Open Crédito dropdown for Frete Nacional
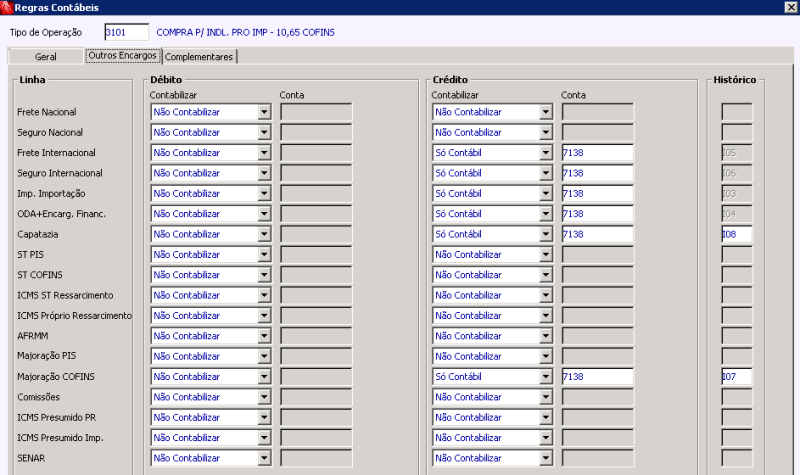Image resolution: width=800 pixels, height=475 pixels. 546,112
